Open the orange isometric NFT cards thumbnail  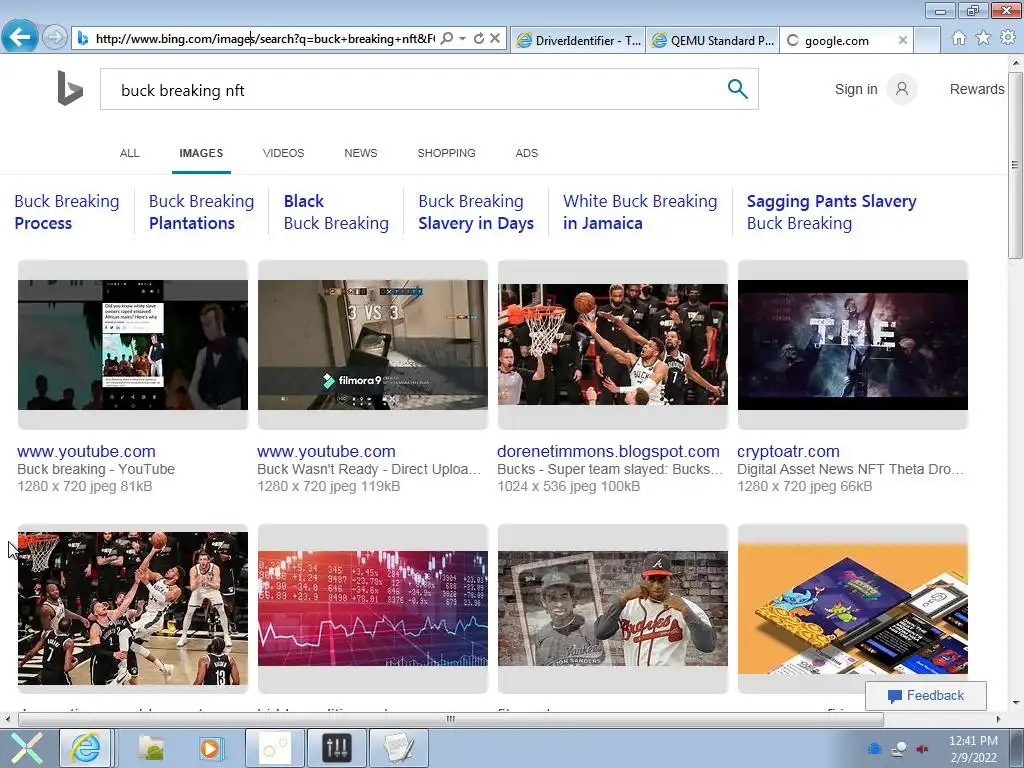point(853,609)
